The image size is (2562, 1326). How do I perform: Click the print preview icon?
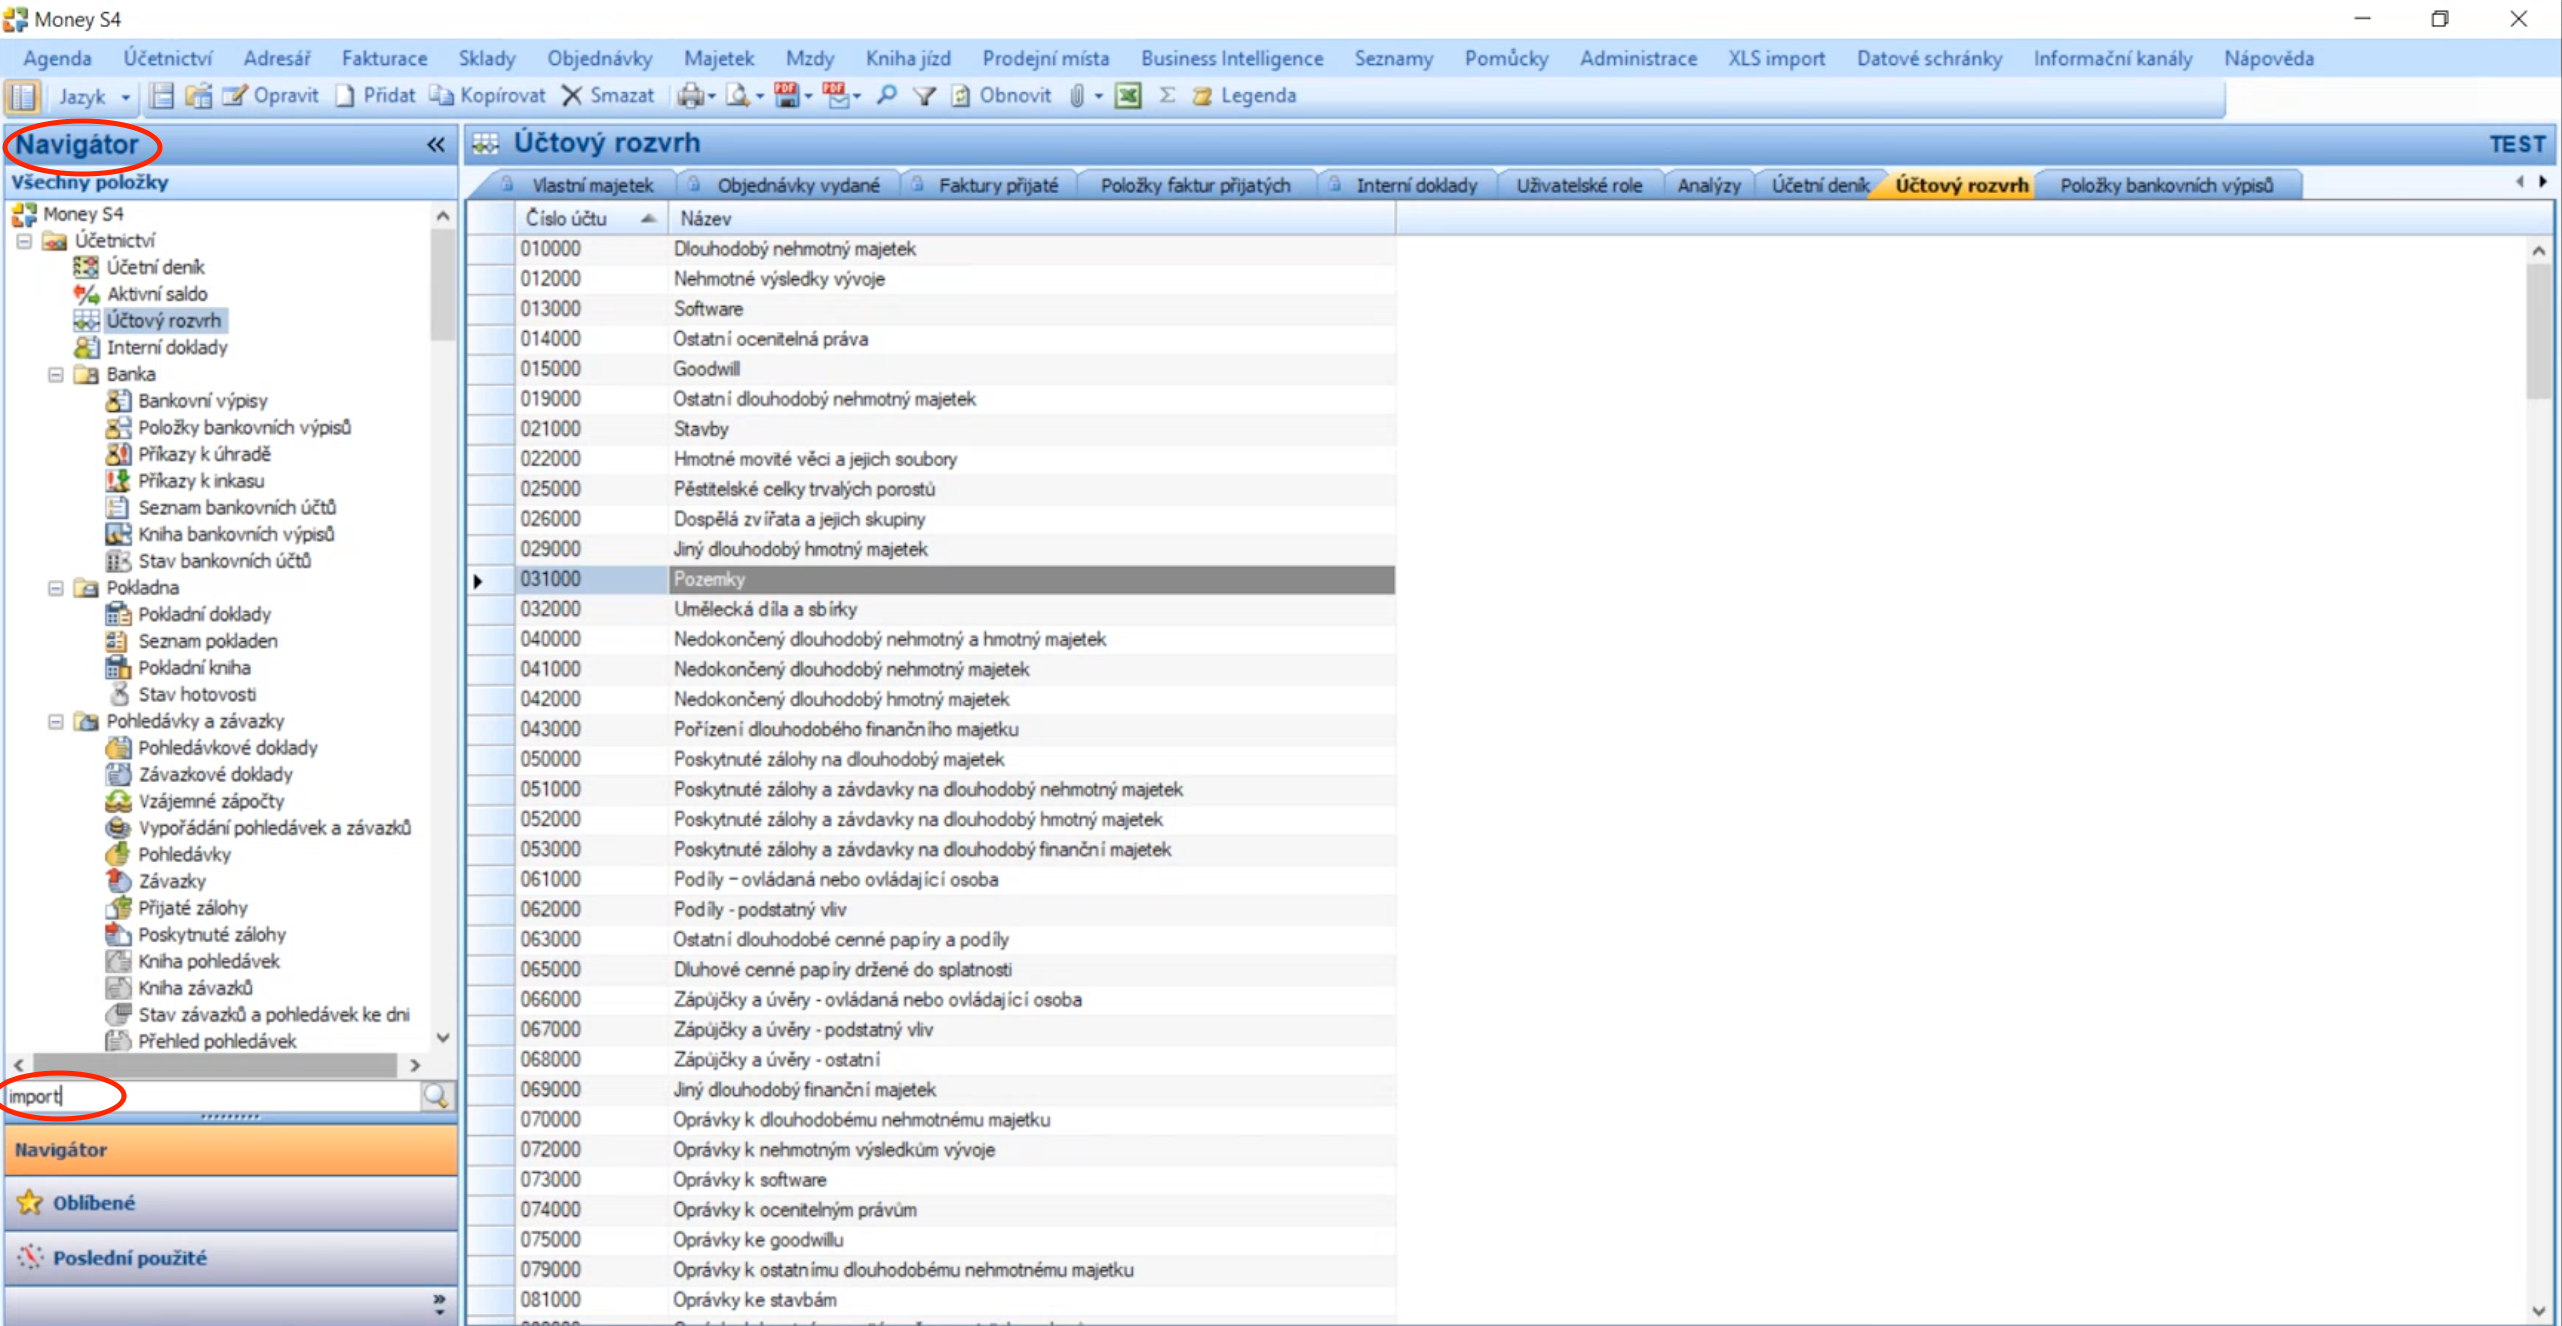point(738,96)
